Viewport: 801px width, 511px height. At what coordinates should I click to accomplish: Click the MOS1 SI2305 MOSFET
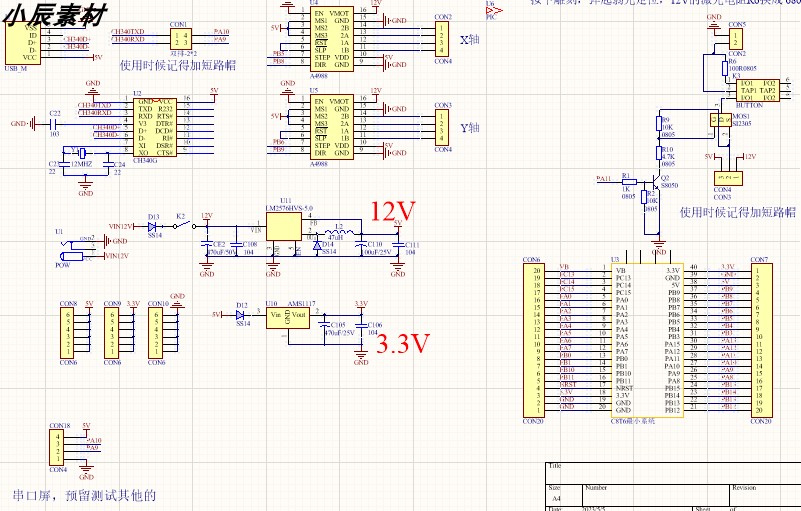pyautogui.click(x=721, y=120)
